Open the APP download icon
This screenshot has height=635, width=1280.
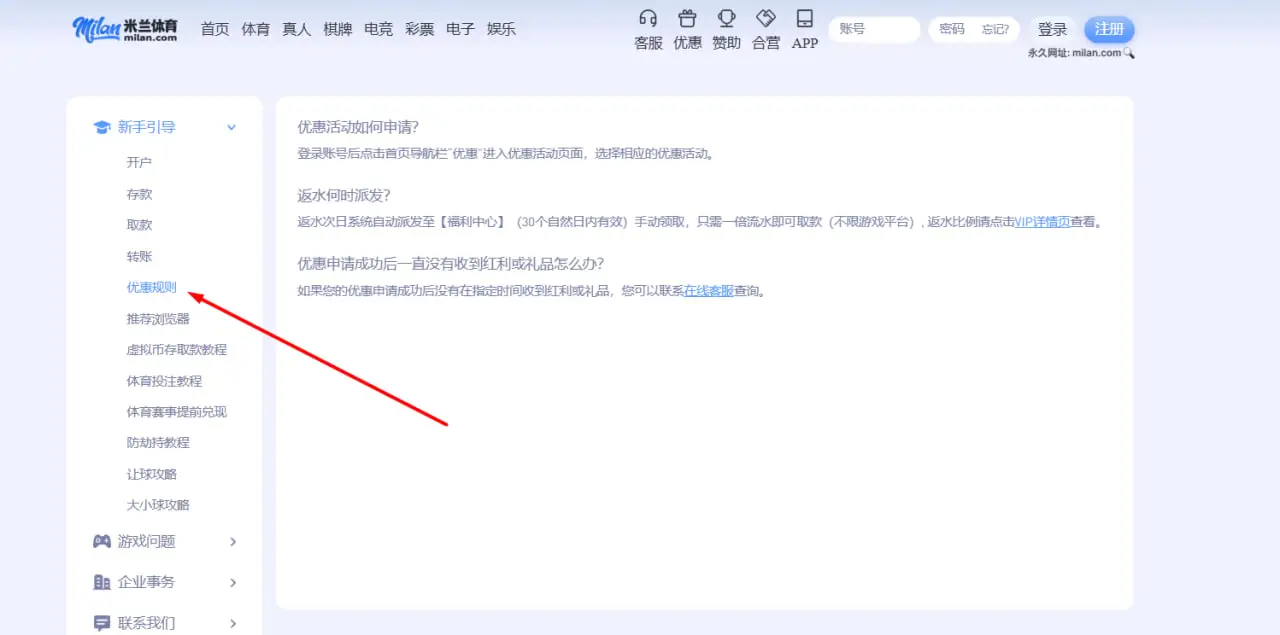[804, 20]
